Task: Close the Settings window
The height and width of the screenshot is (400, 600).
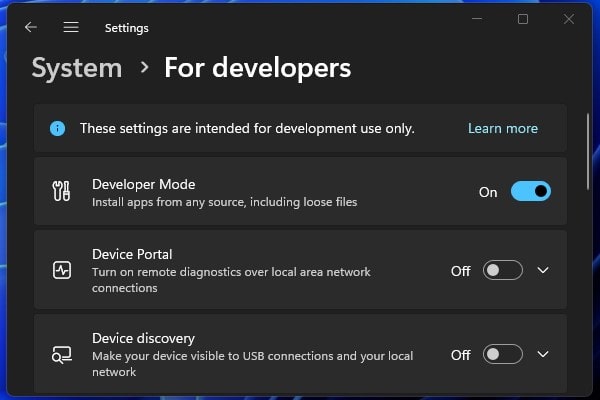Action: click(569, 19)
